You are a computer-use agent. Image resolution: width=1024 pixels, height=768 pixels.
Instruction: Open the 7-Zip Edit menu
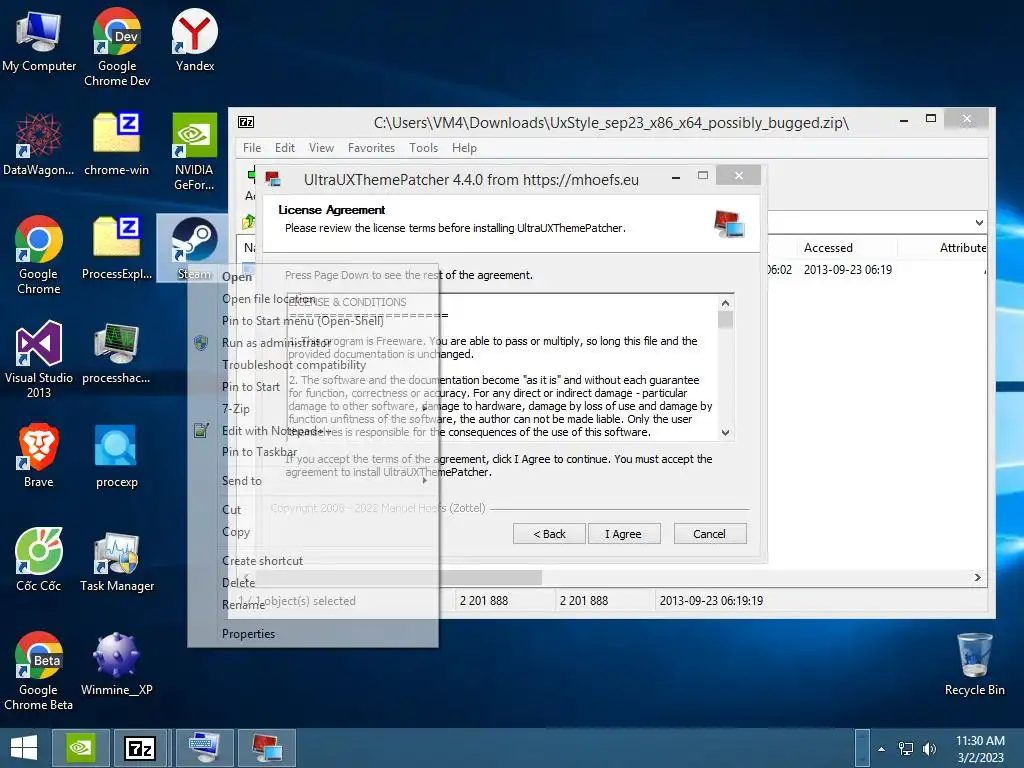[x=285, y=148]
